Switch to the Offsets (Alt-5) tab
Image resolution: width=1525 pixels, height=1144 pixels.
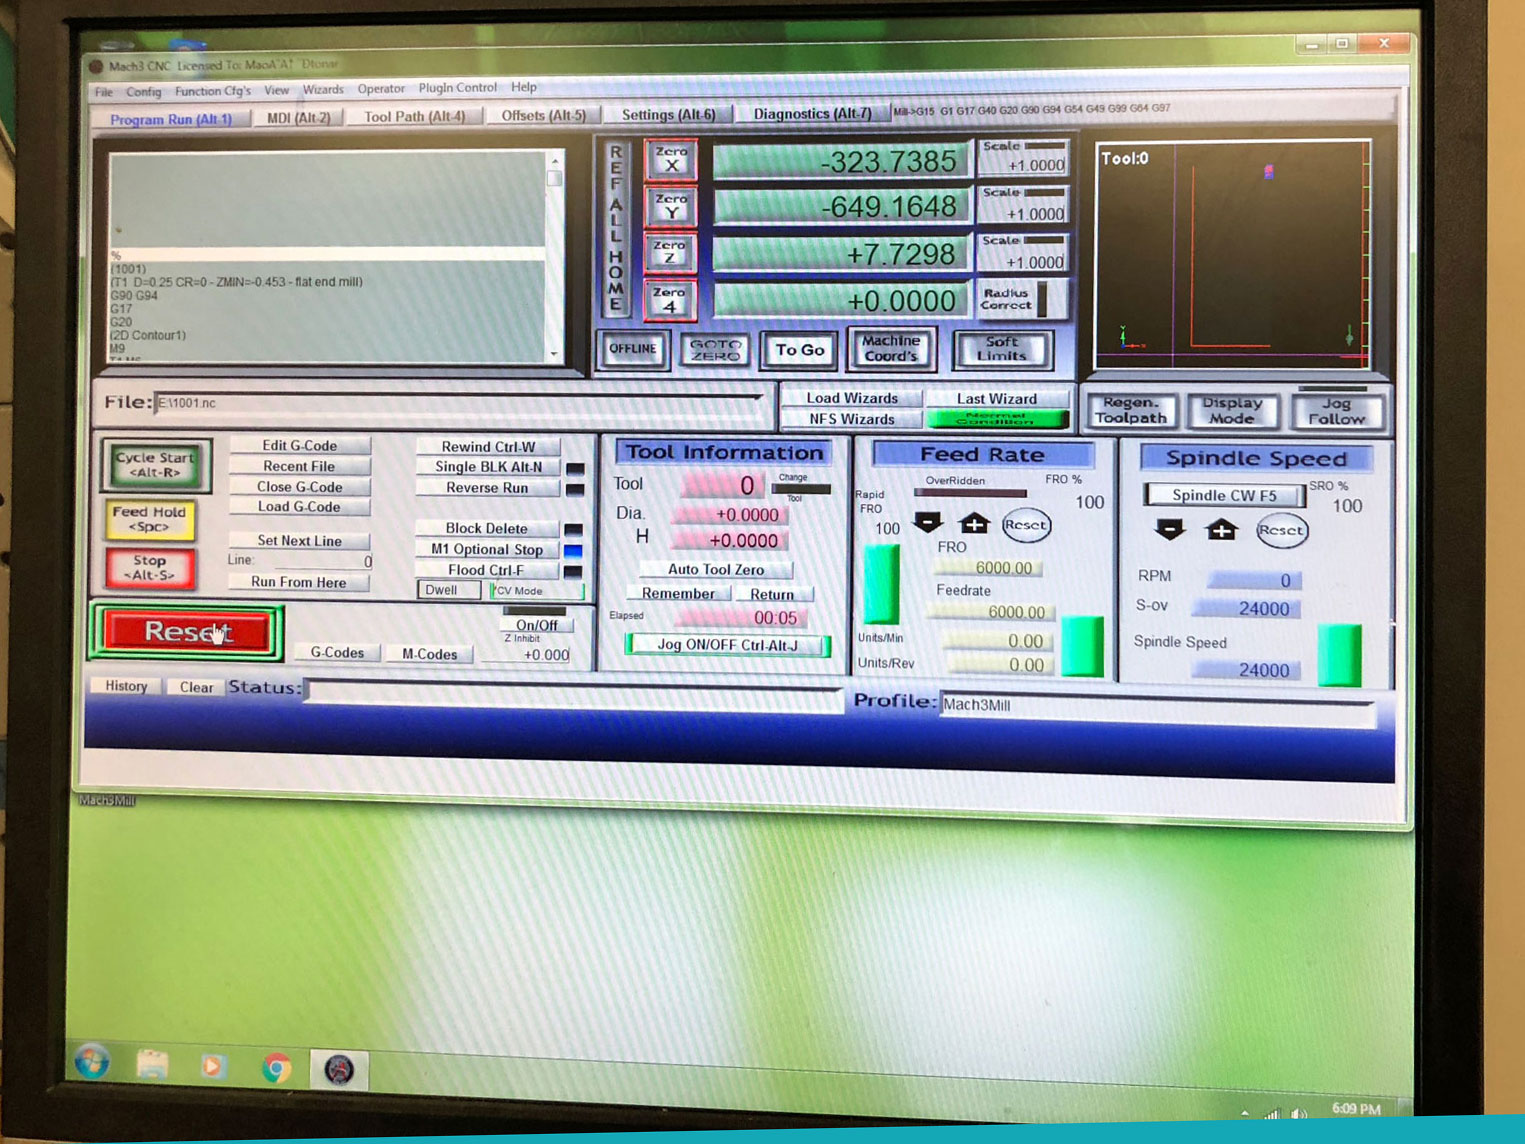click(543, 115)
